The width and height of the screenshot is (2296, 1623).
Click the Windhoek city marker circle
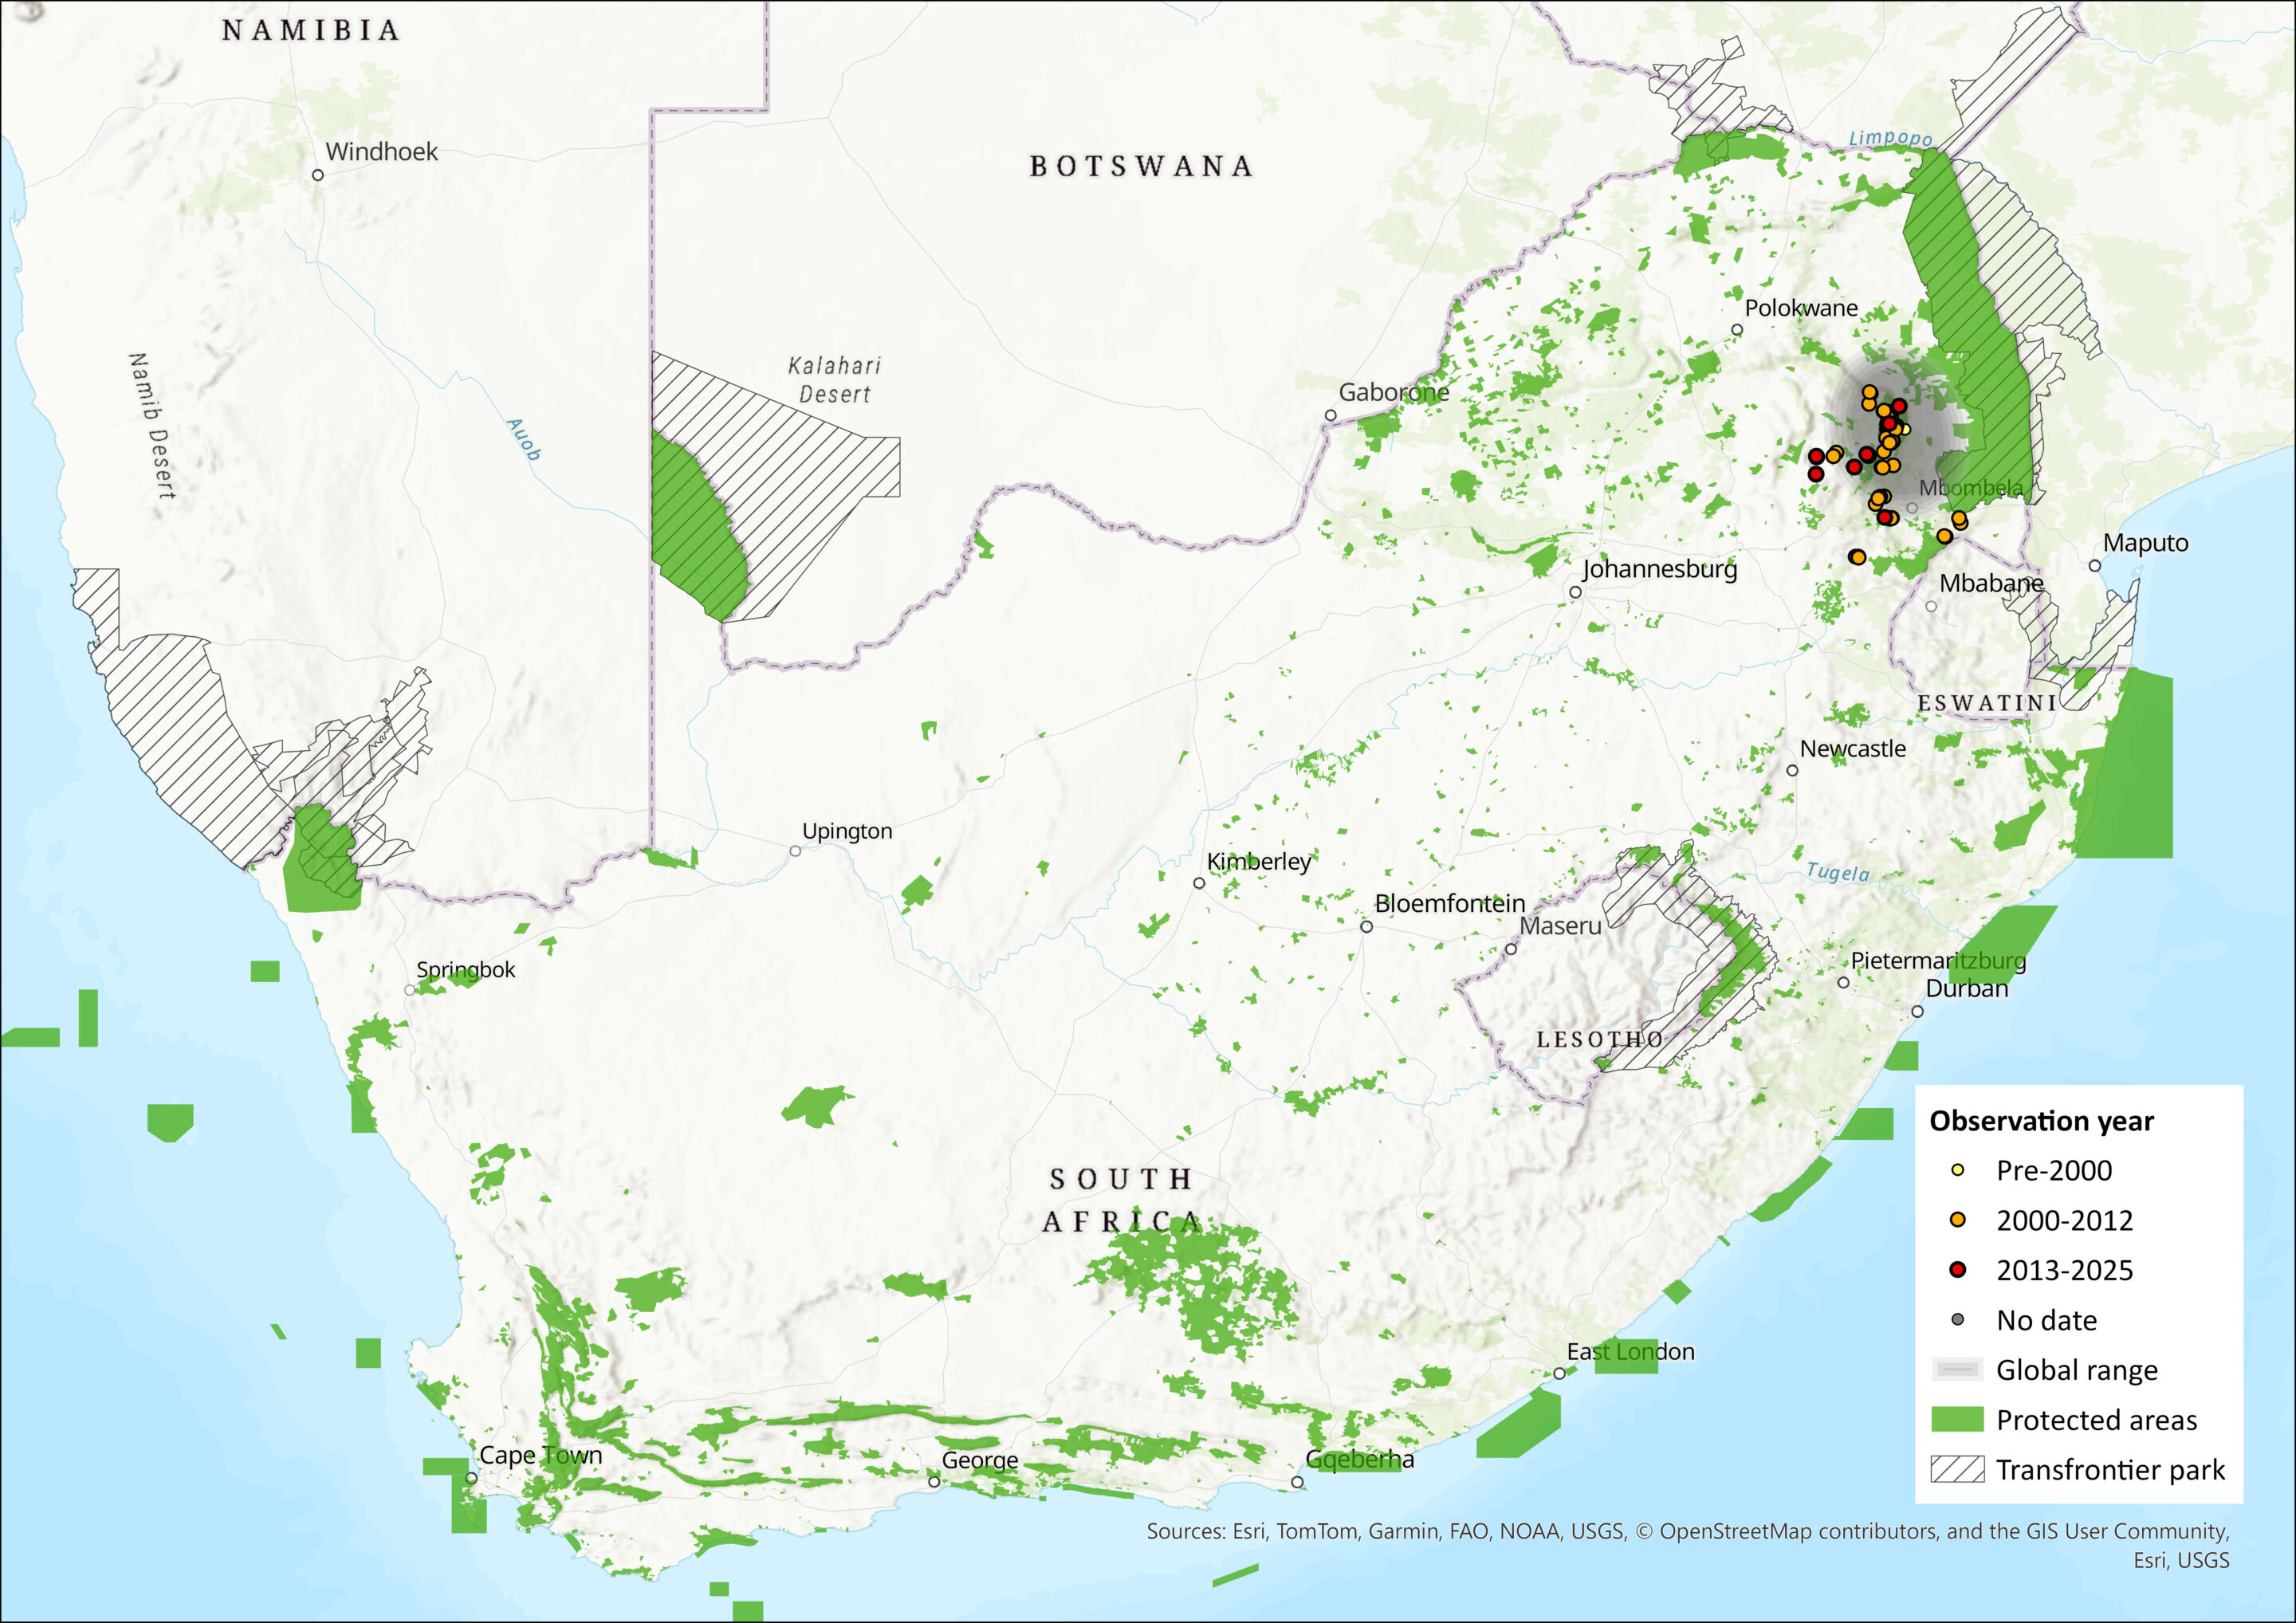(318, 175)
